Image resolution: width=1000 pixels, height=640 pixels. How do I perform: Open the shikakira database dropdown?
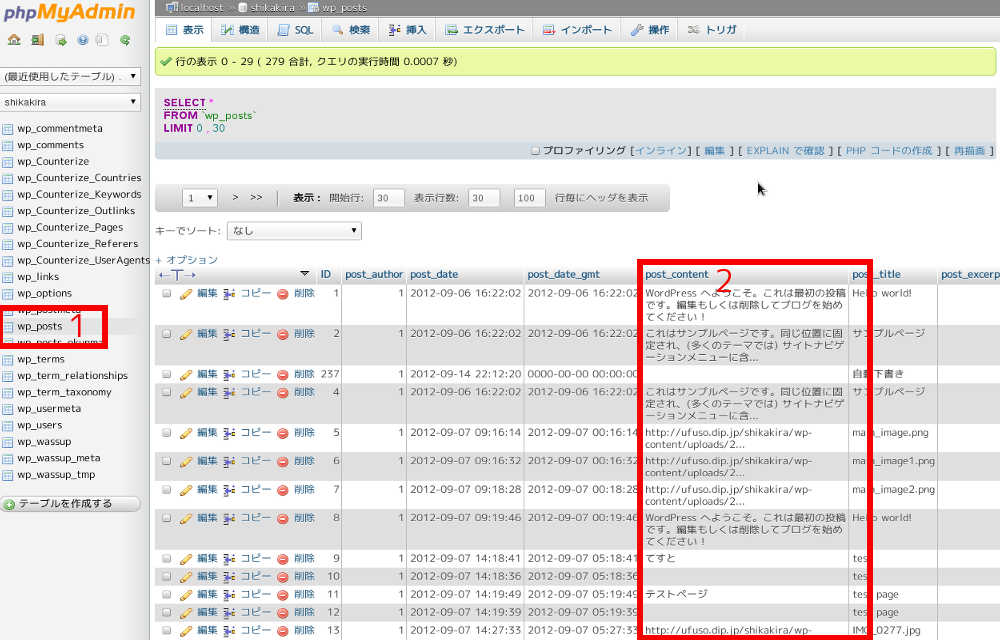70,102
